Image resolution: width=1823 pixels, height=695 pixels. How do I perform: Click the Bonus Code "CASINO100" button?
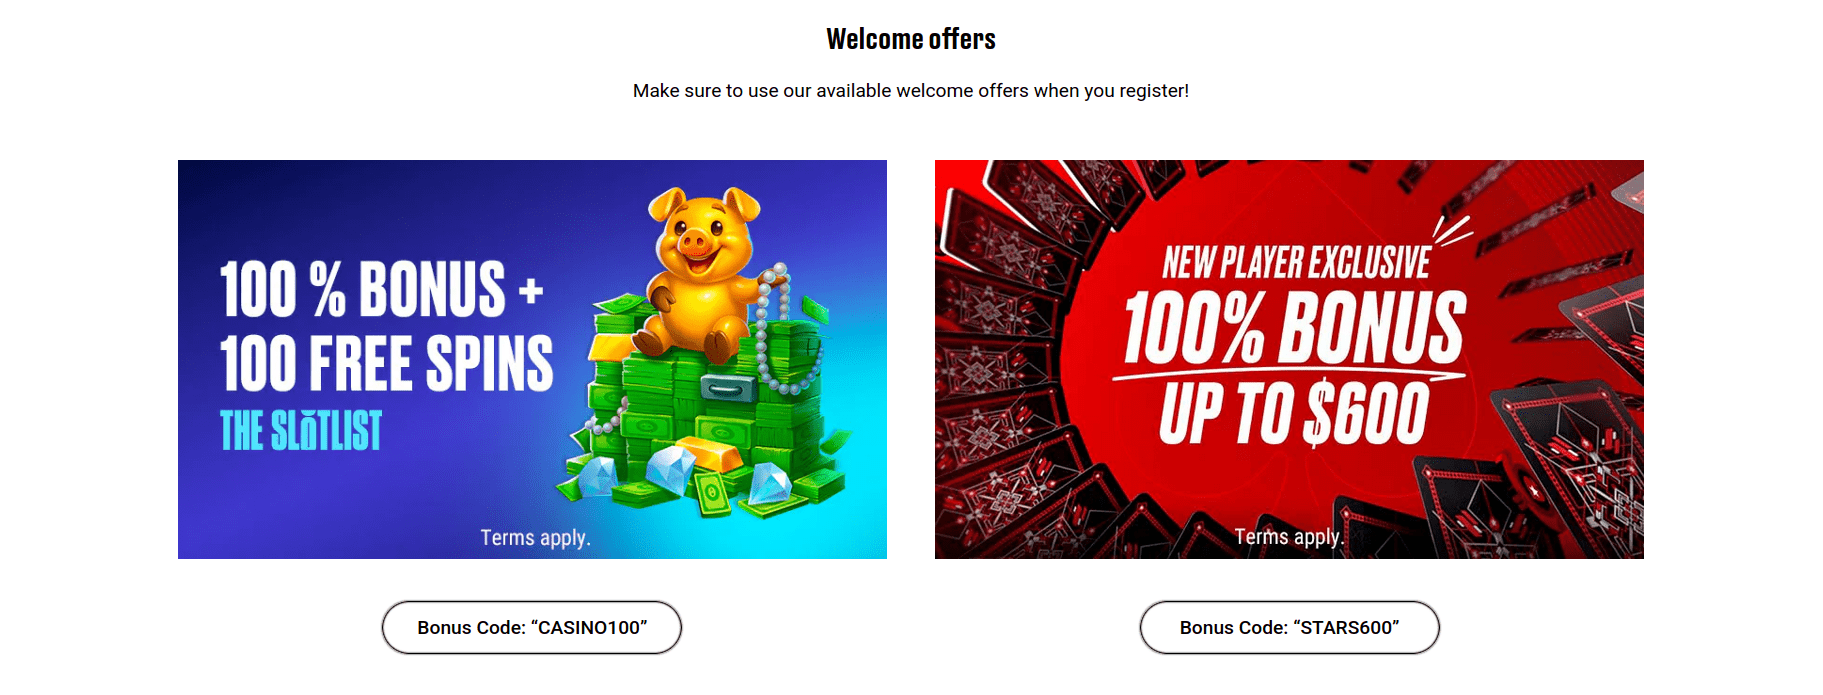click(x=532, y=628)
